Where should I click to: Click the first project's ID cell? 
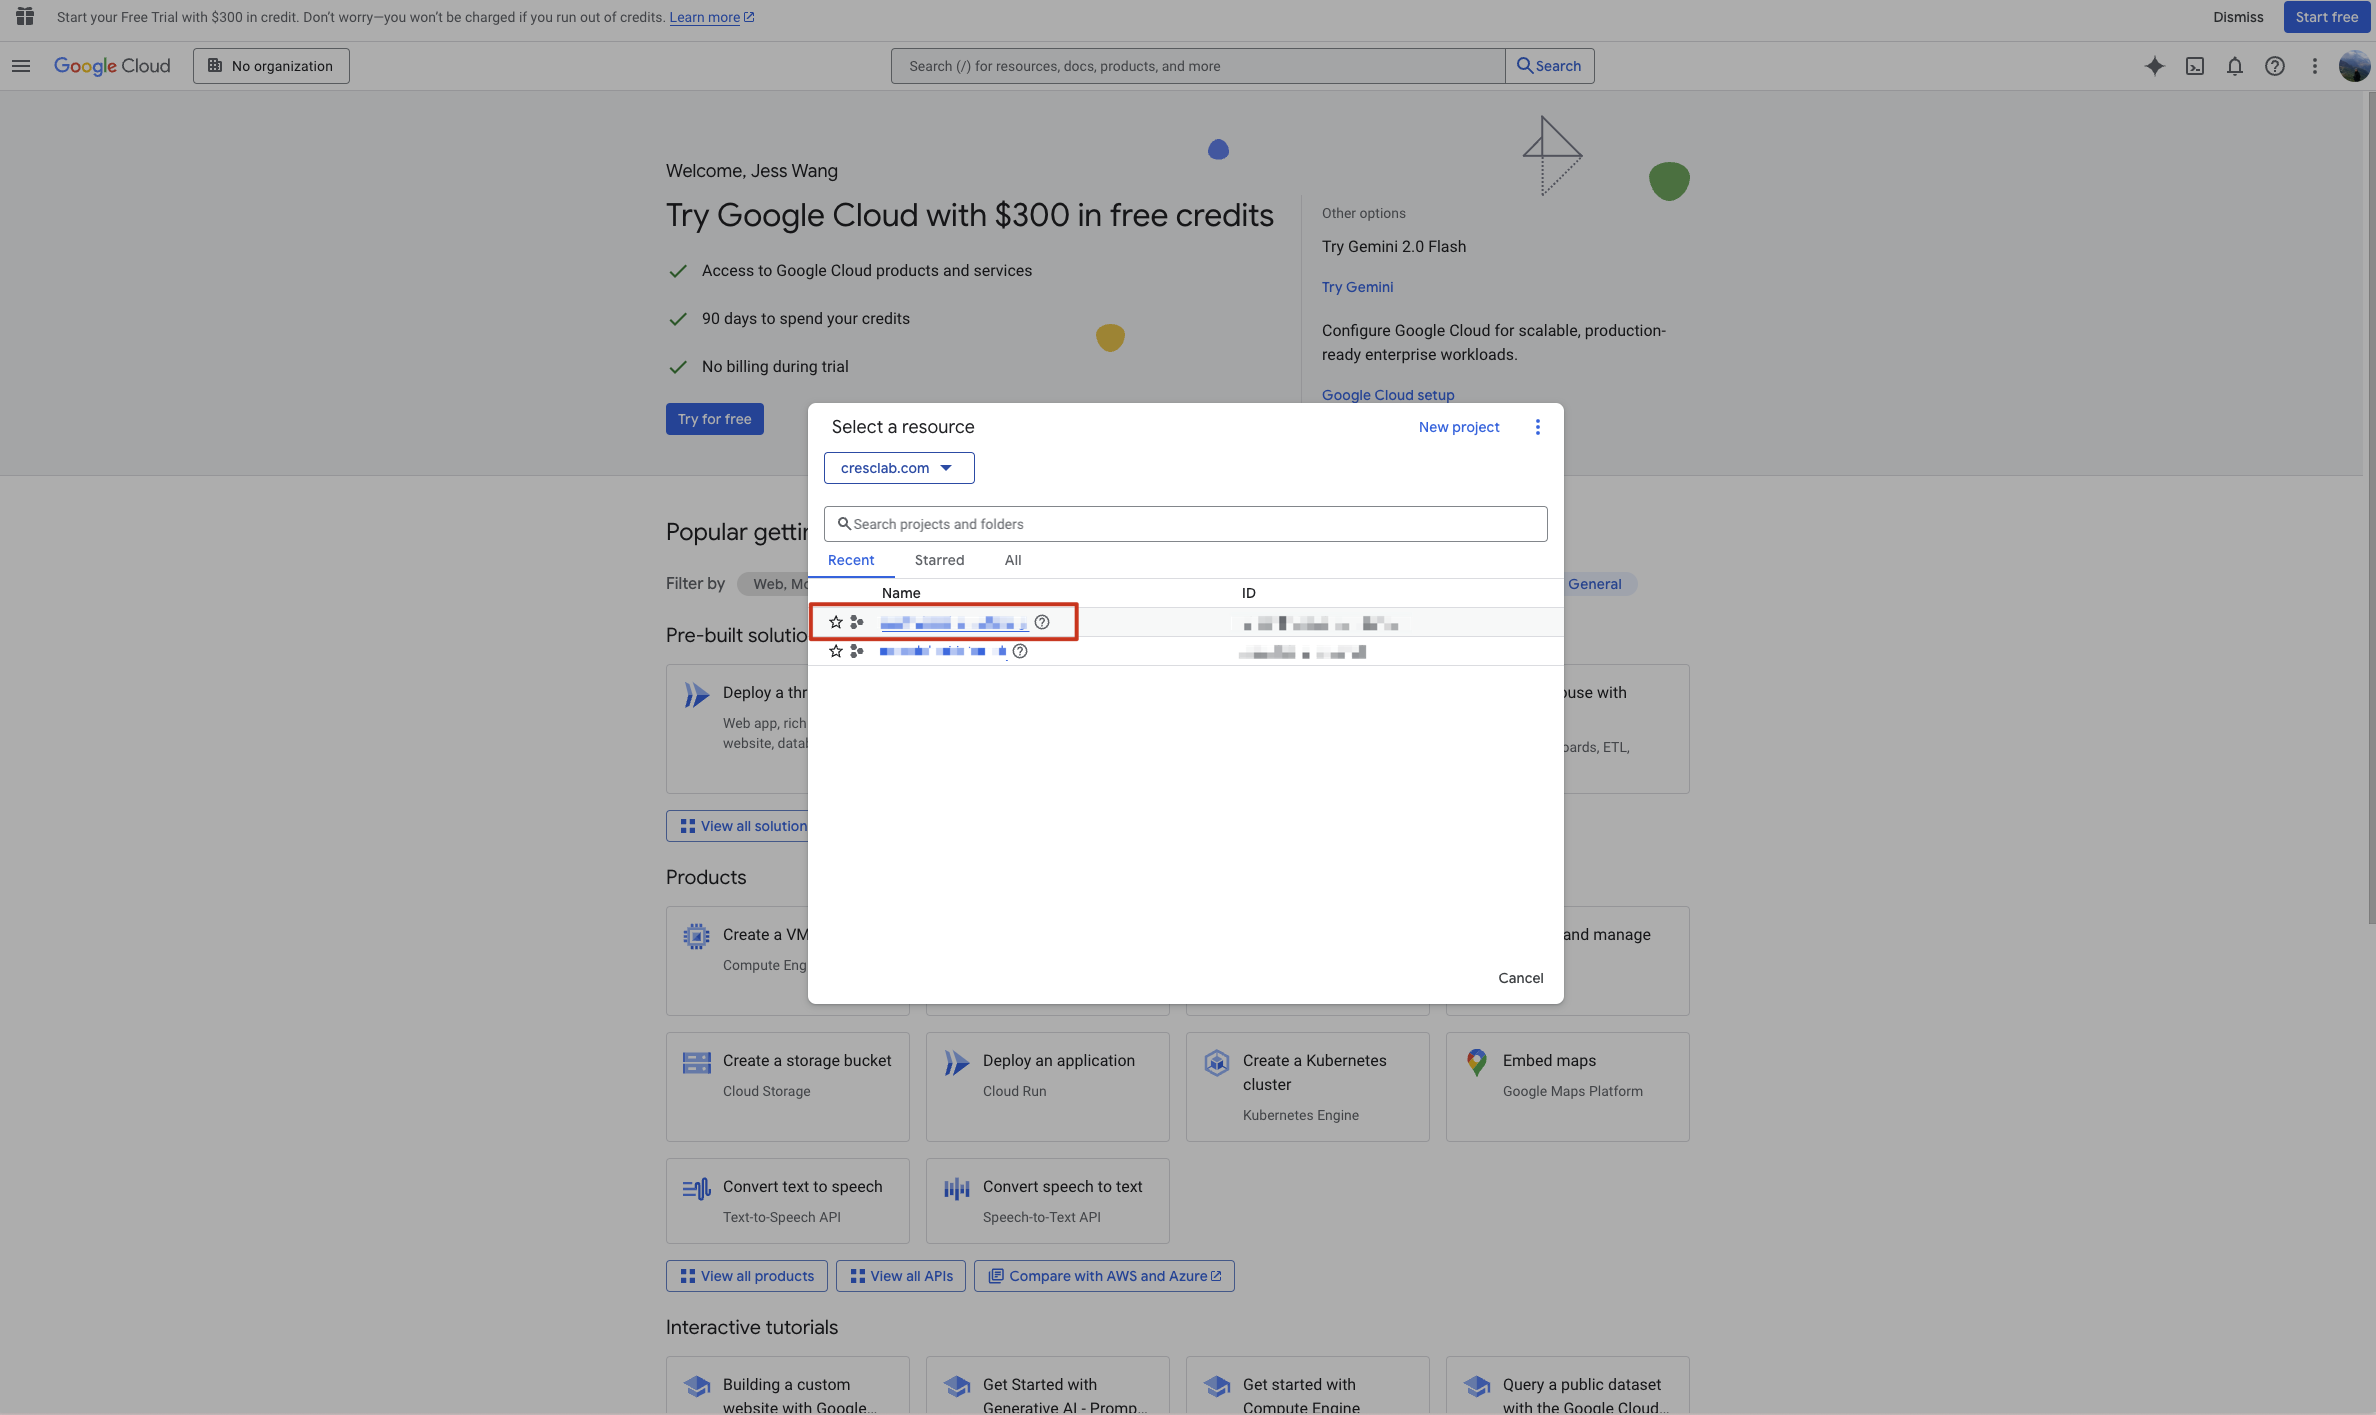[x=1319, y=624]
